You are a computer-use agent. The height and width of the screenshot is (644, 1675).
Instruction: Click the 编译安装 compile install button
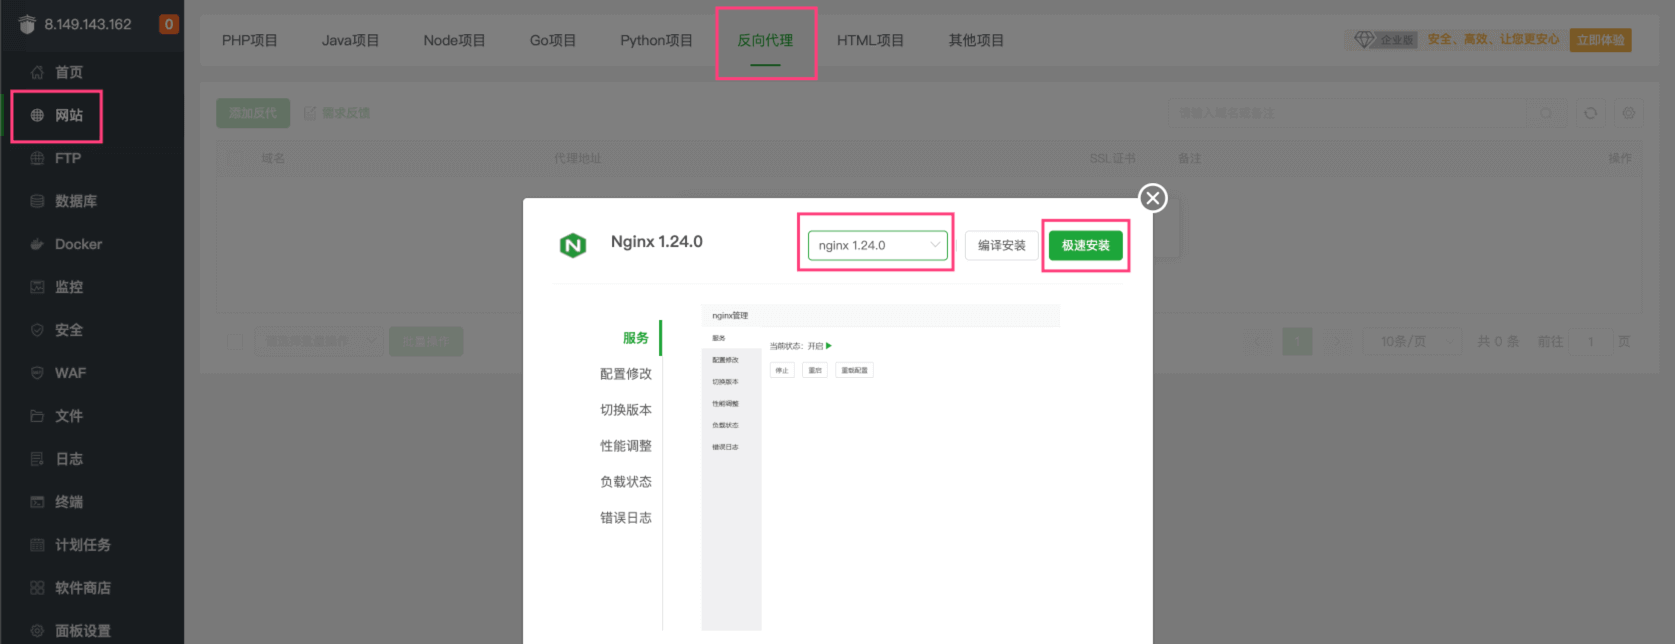[1001, 245]
